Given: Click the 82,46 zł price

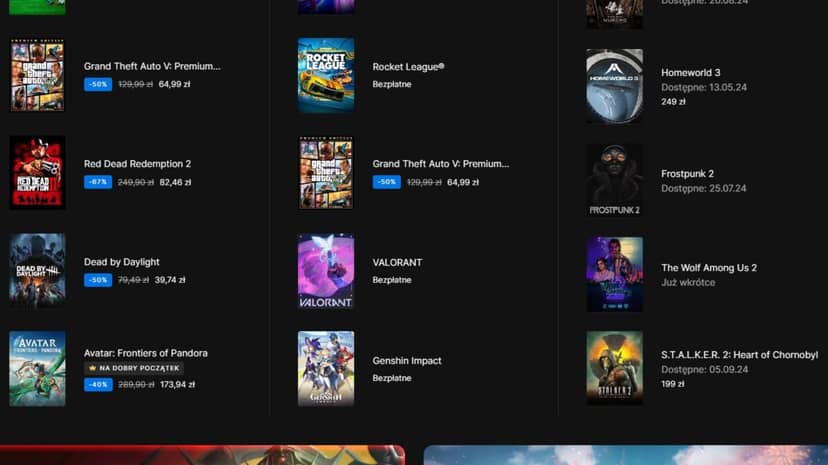Looking at the screenshot, I should 175,182.
